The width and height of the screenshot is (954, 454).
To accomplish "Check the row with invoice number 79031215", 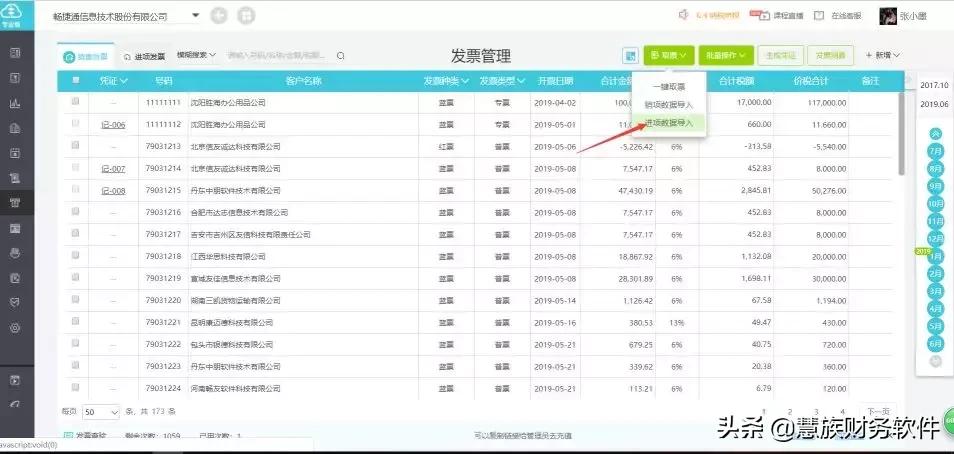I will point(75,189).
